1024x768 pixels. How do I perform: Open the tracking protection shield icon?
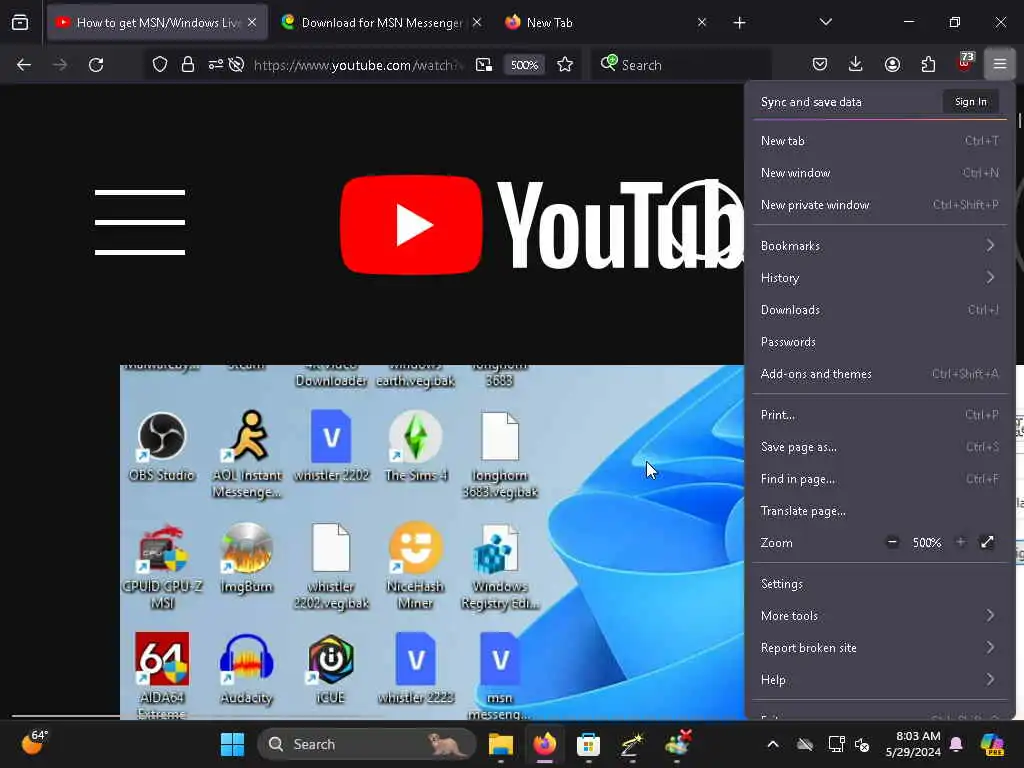pos(160,65)
